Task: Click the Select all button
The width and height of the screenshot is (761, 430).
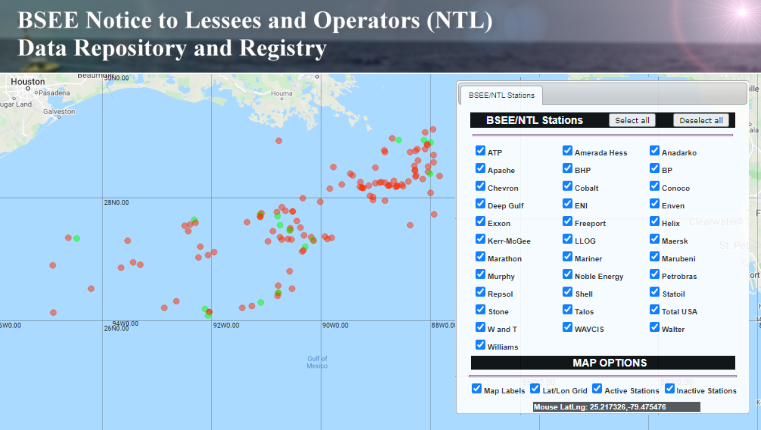Action: point(632,120)
